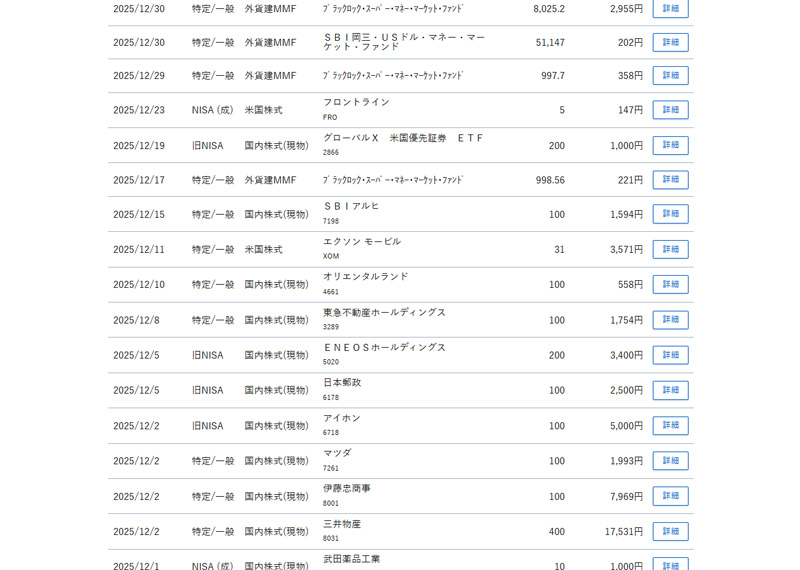Select the 17,531円 amount for 三井物産
Viewport: 800px width, 570px height.
[623, 532]
